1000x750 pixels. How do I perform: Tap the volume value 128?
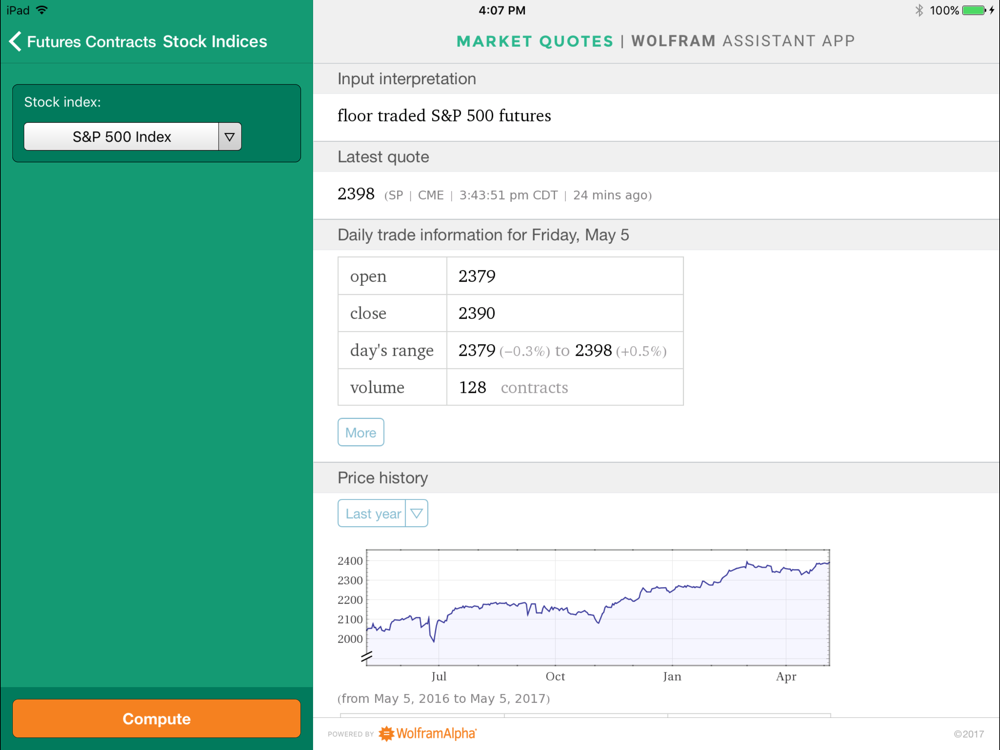473,387
